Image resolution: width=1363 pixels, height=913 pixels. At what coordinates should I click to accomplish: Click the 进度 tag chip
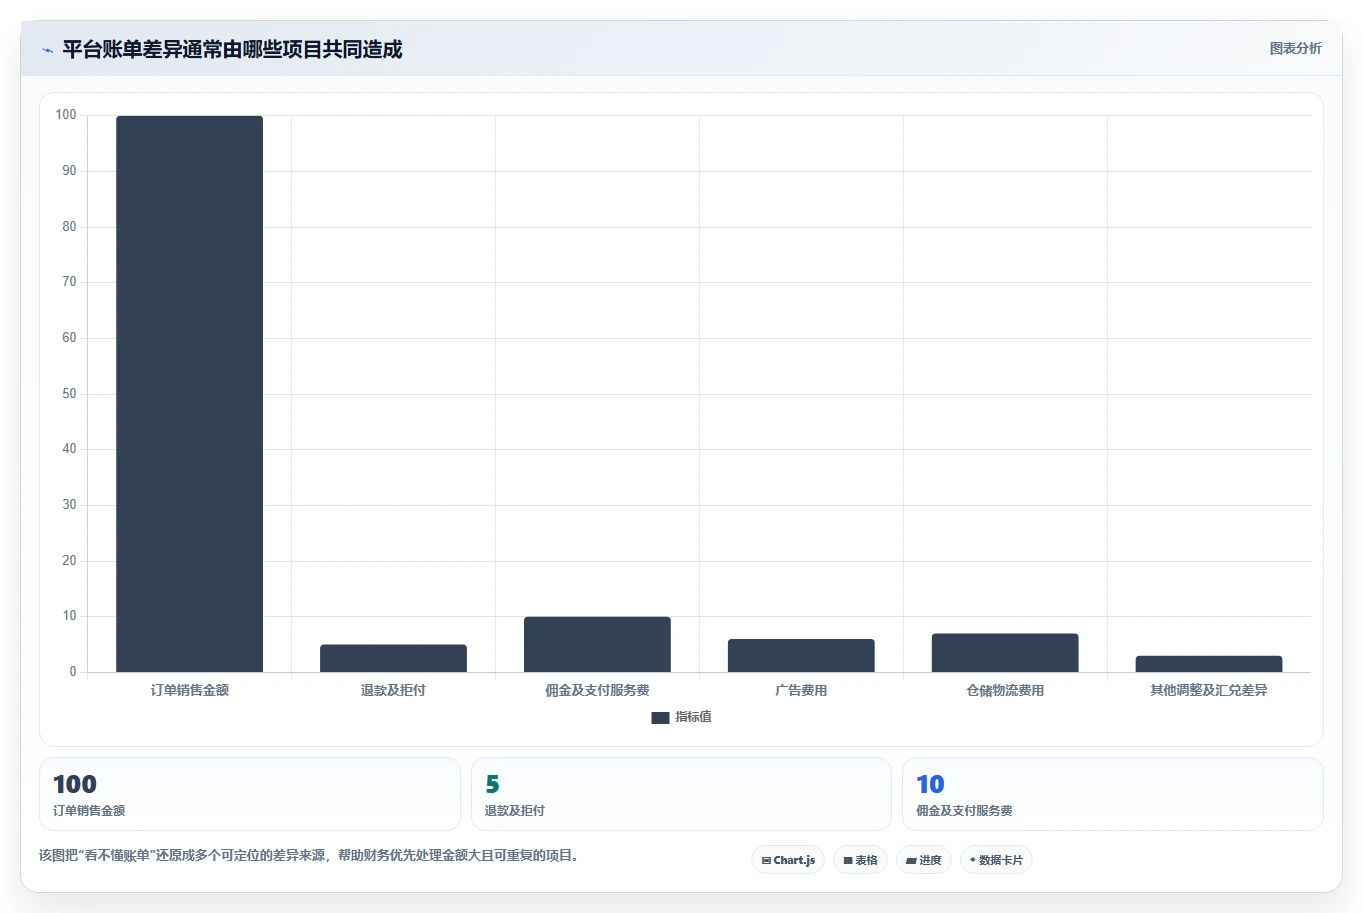click(924, 860)
